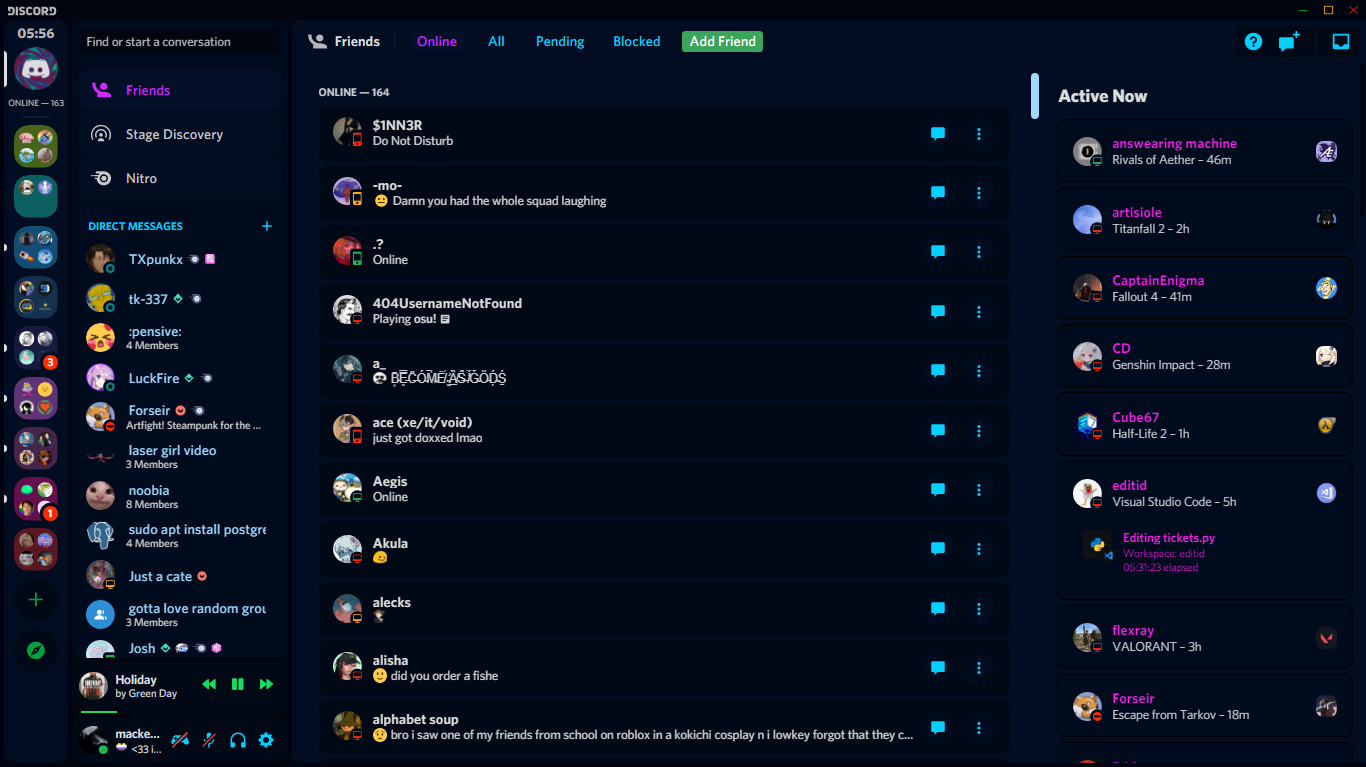This screenshot has height=767, width=1366.
Task: Open artisiole Titanfall 2 activity card
Action: (1204, 220)
